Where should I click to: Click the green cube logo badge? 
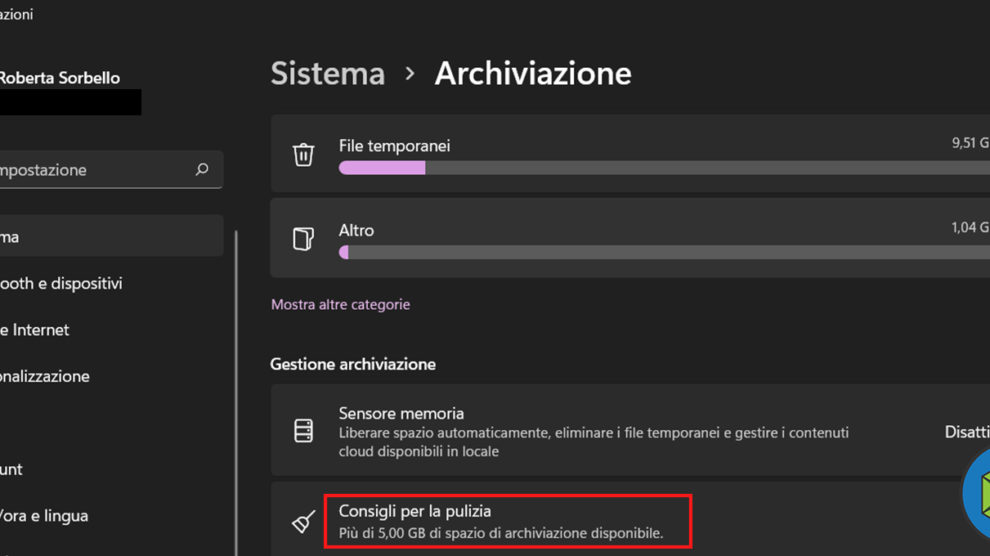(977, 495)
